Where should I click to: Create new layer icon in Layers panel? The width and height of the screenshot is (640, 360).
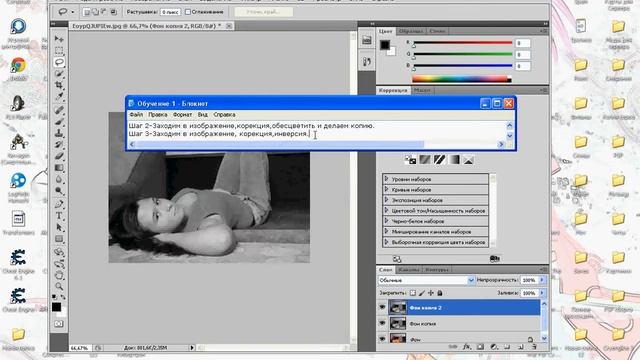tap(520, 347)
